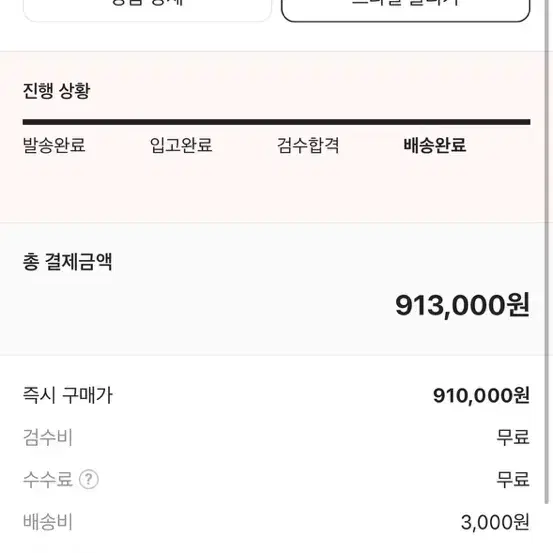Select the 검수합격 status step
This screenshot has height=553, width=553.
[x=308, y=145]
